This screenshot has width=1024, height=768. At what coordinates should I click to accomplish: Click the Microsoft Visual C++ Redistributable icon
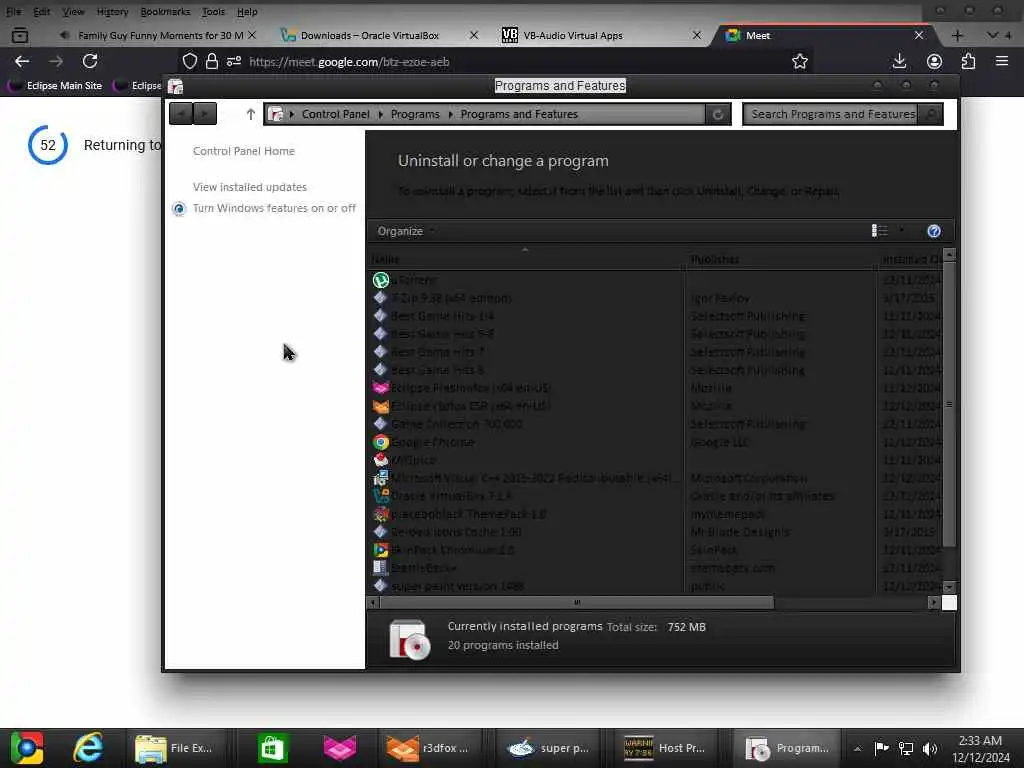(x=381, y=478)
